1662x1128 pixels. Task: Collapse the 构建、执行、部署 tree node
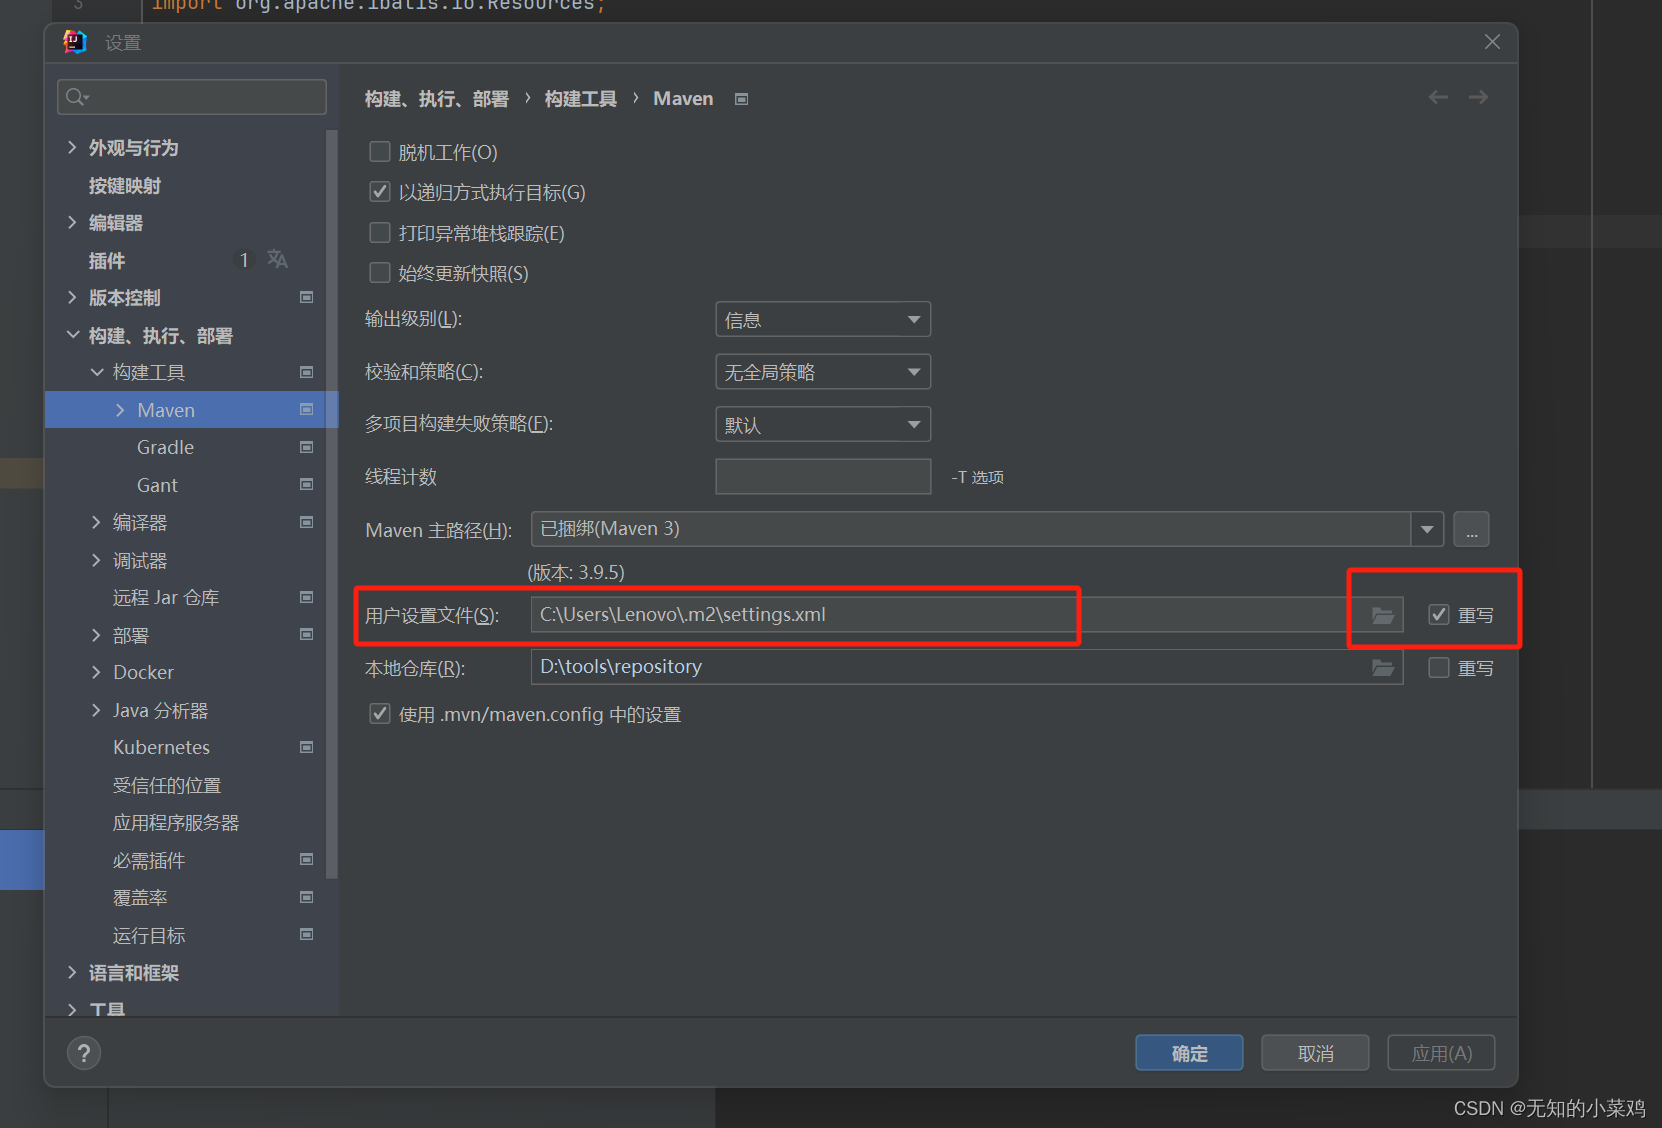(72, 335)
